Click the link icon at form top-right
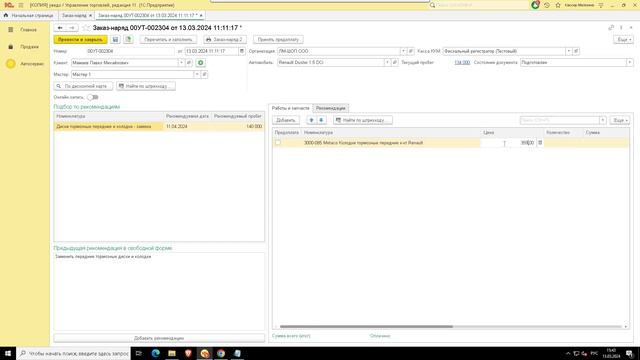Image resolution: width=640 pixels, height=360 pixels. (x=611, y=27)
